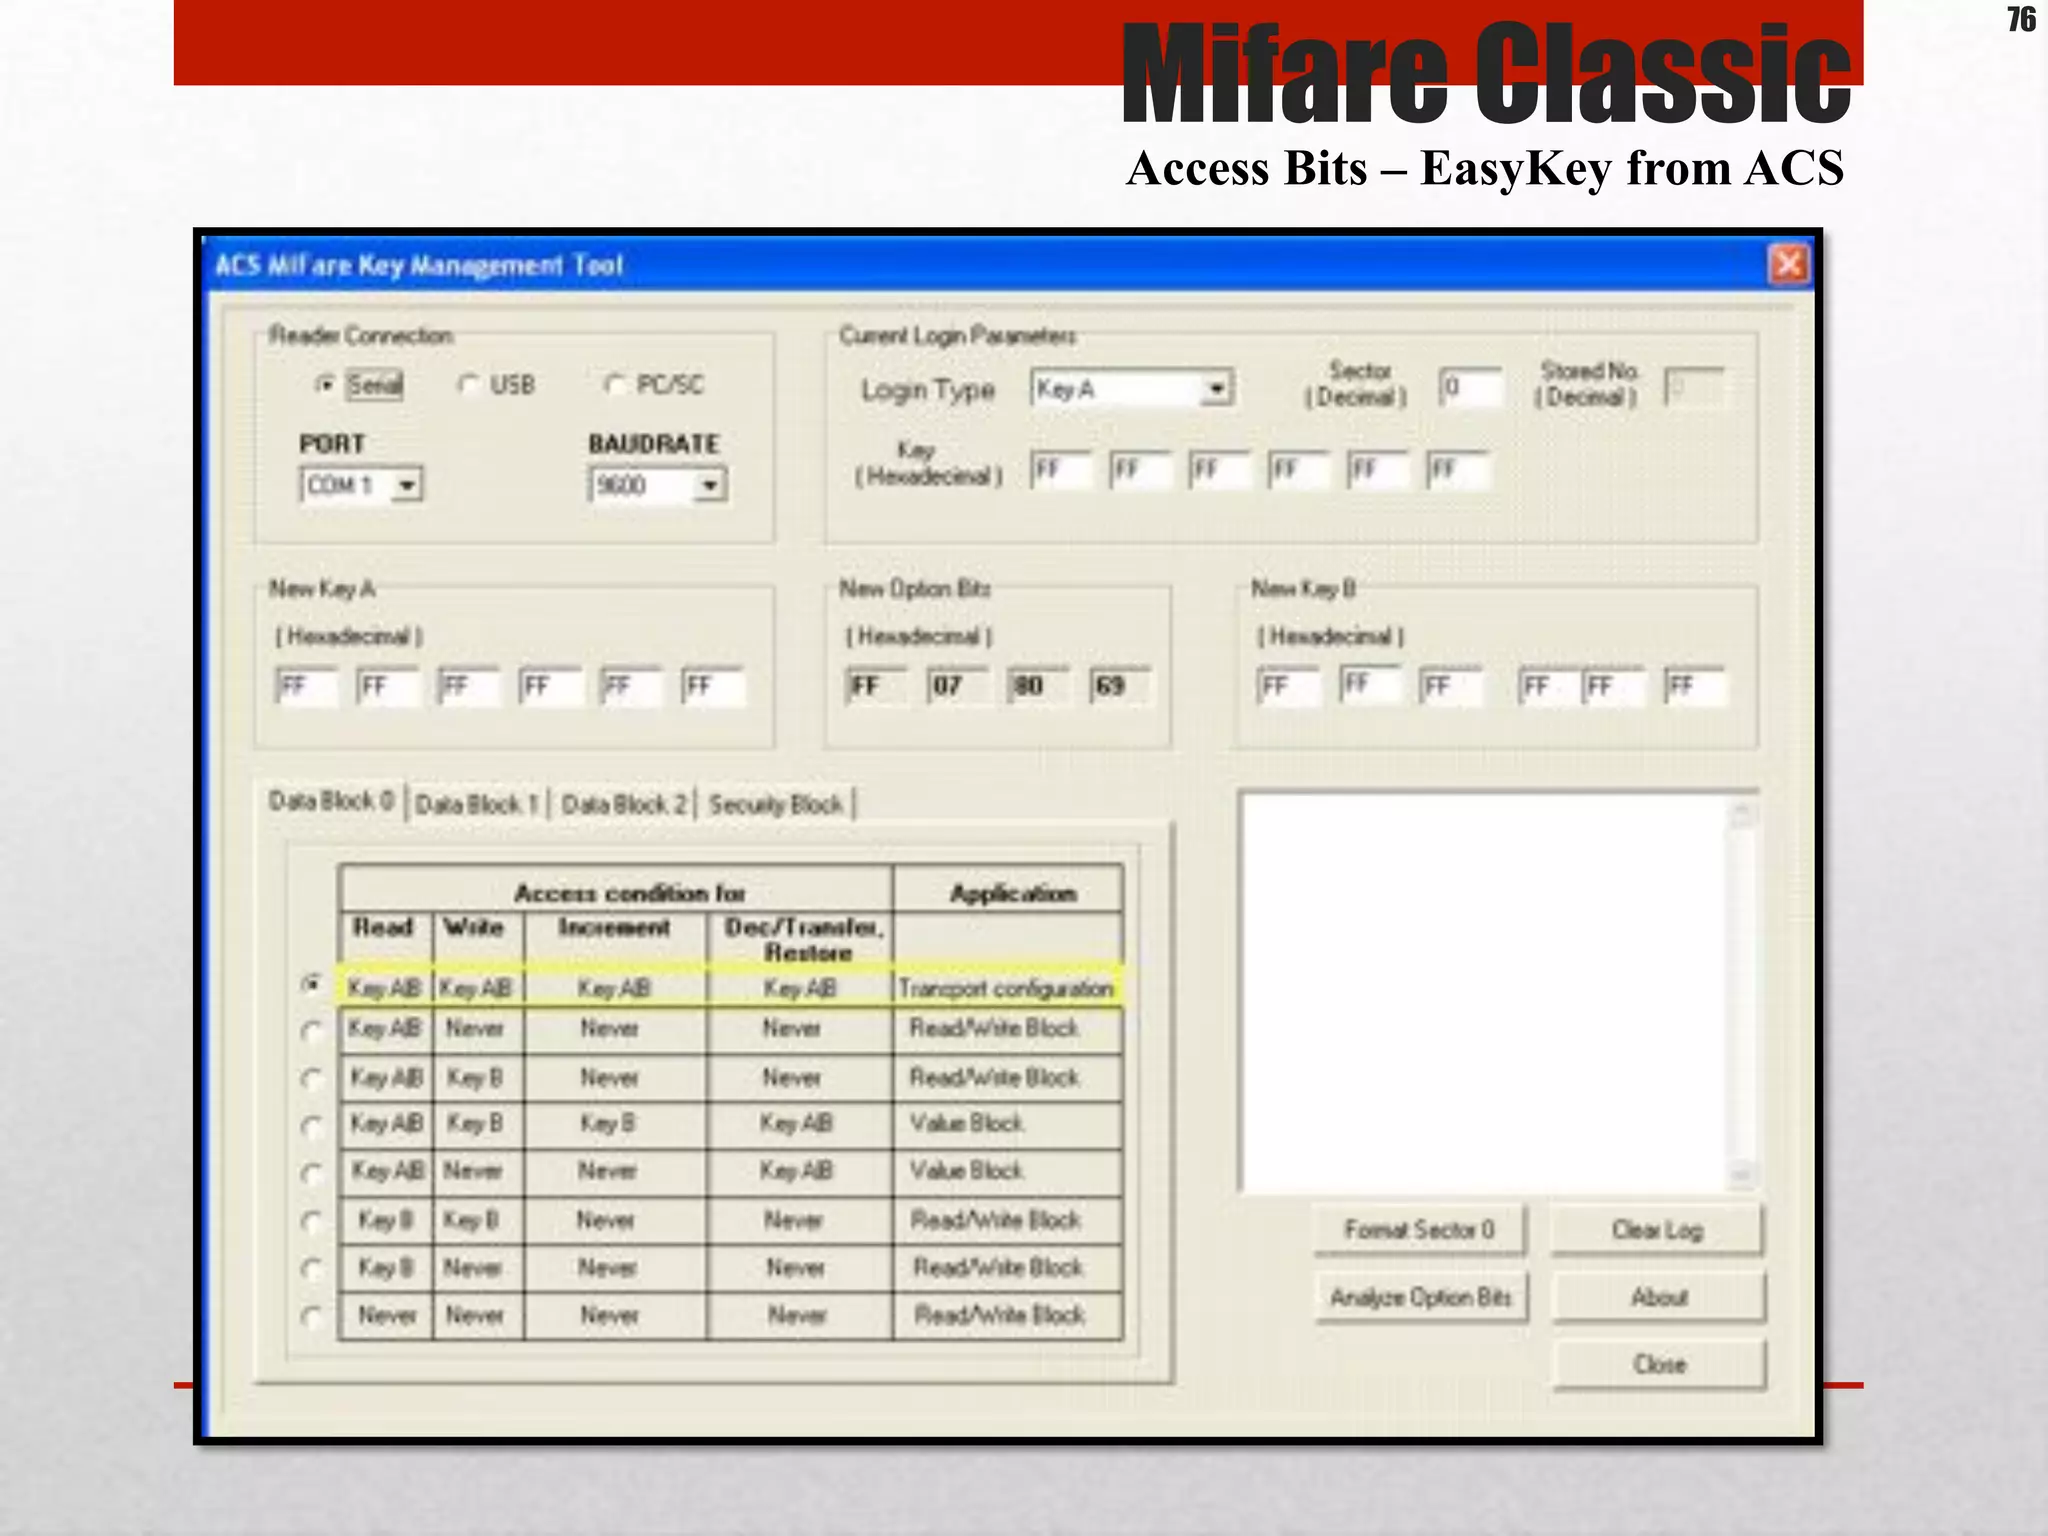
Task: Click the Clear Log button
Action: [1658, 1230]
